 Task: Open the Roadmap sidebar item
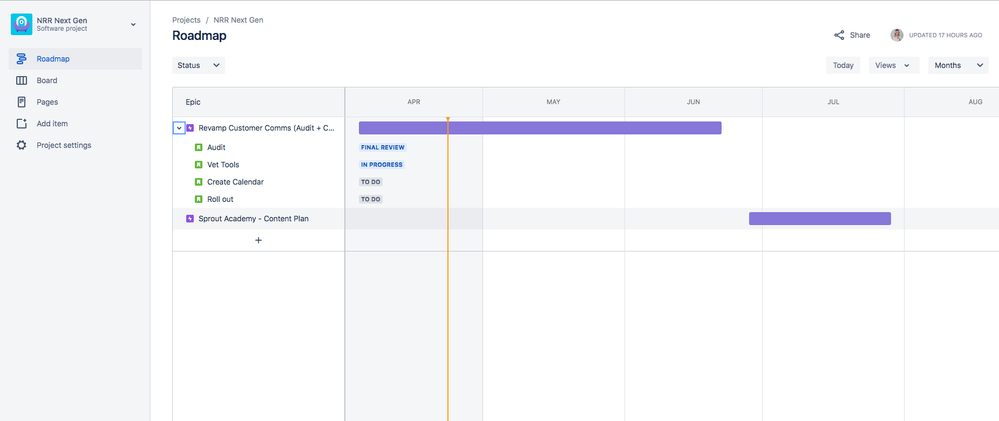pos(75,59)
